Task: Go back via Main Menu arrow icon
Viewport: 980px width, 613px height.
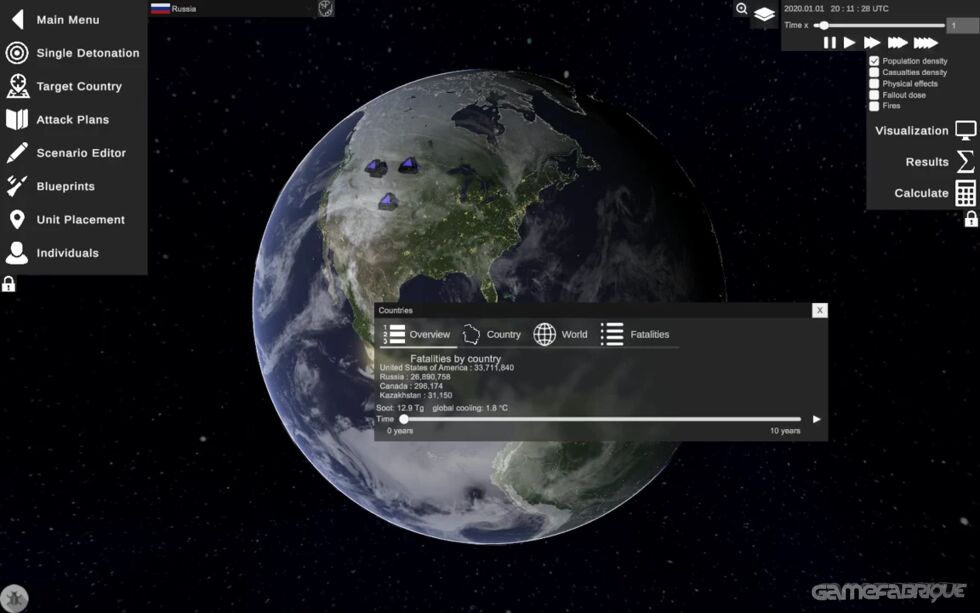Action: (x=18, y=19)
